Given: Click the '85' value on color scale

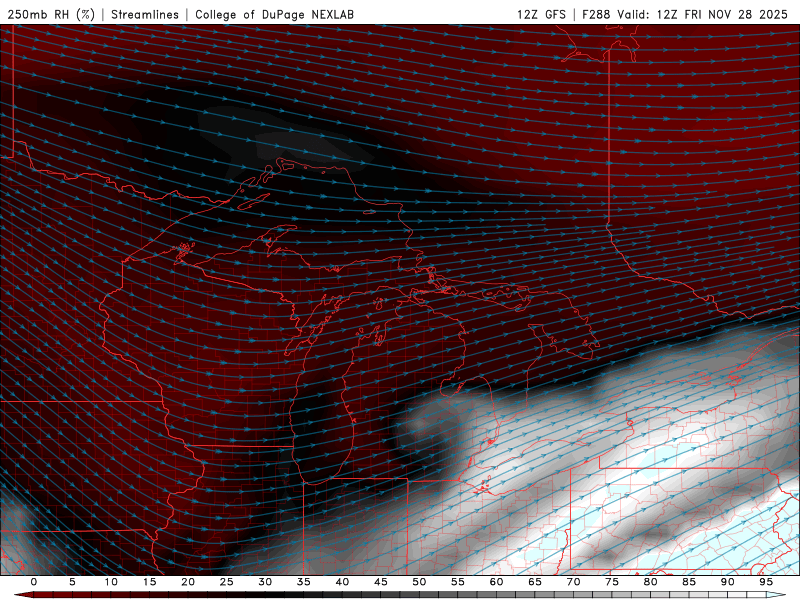Looking at the screenshot, I should [689, 582].
